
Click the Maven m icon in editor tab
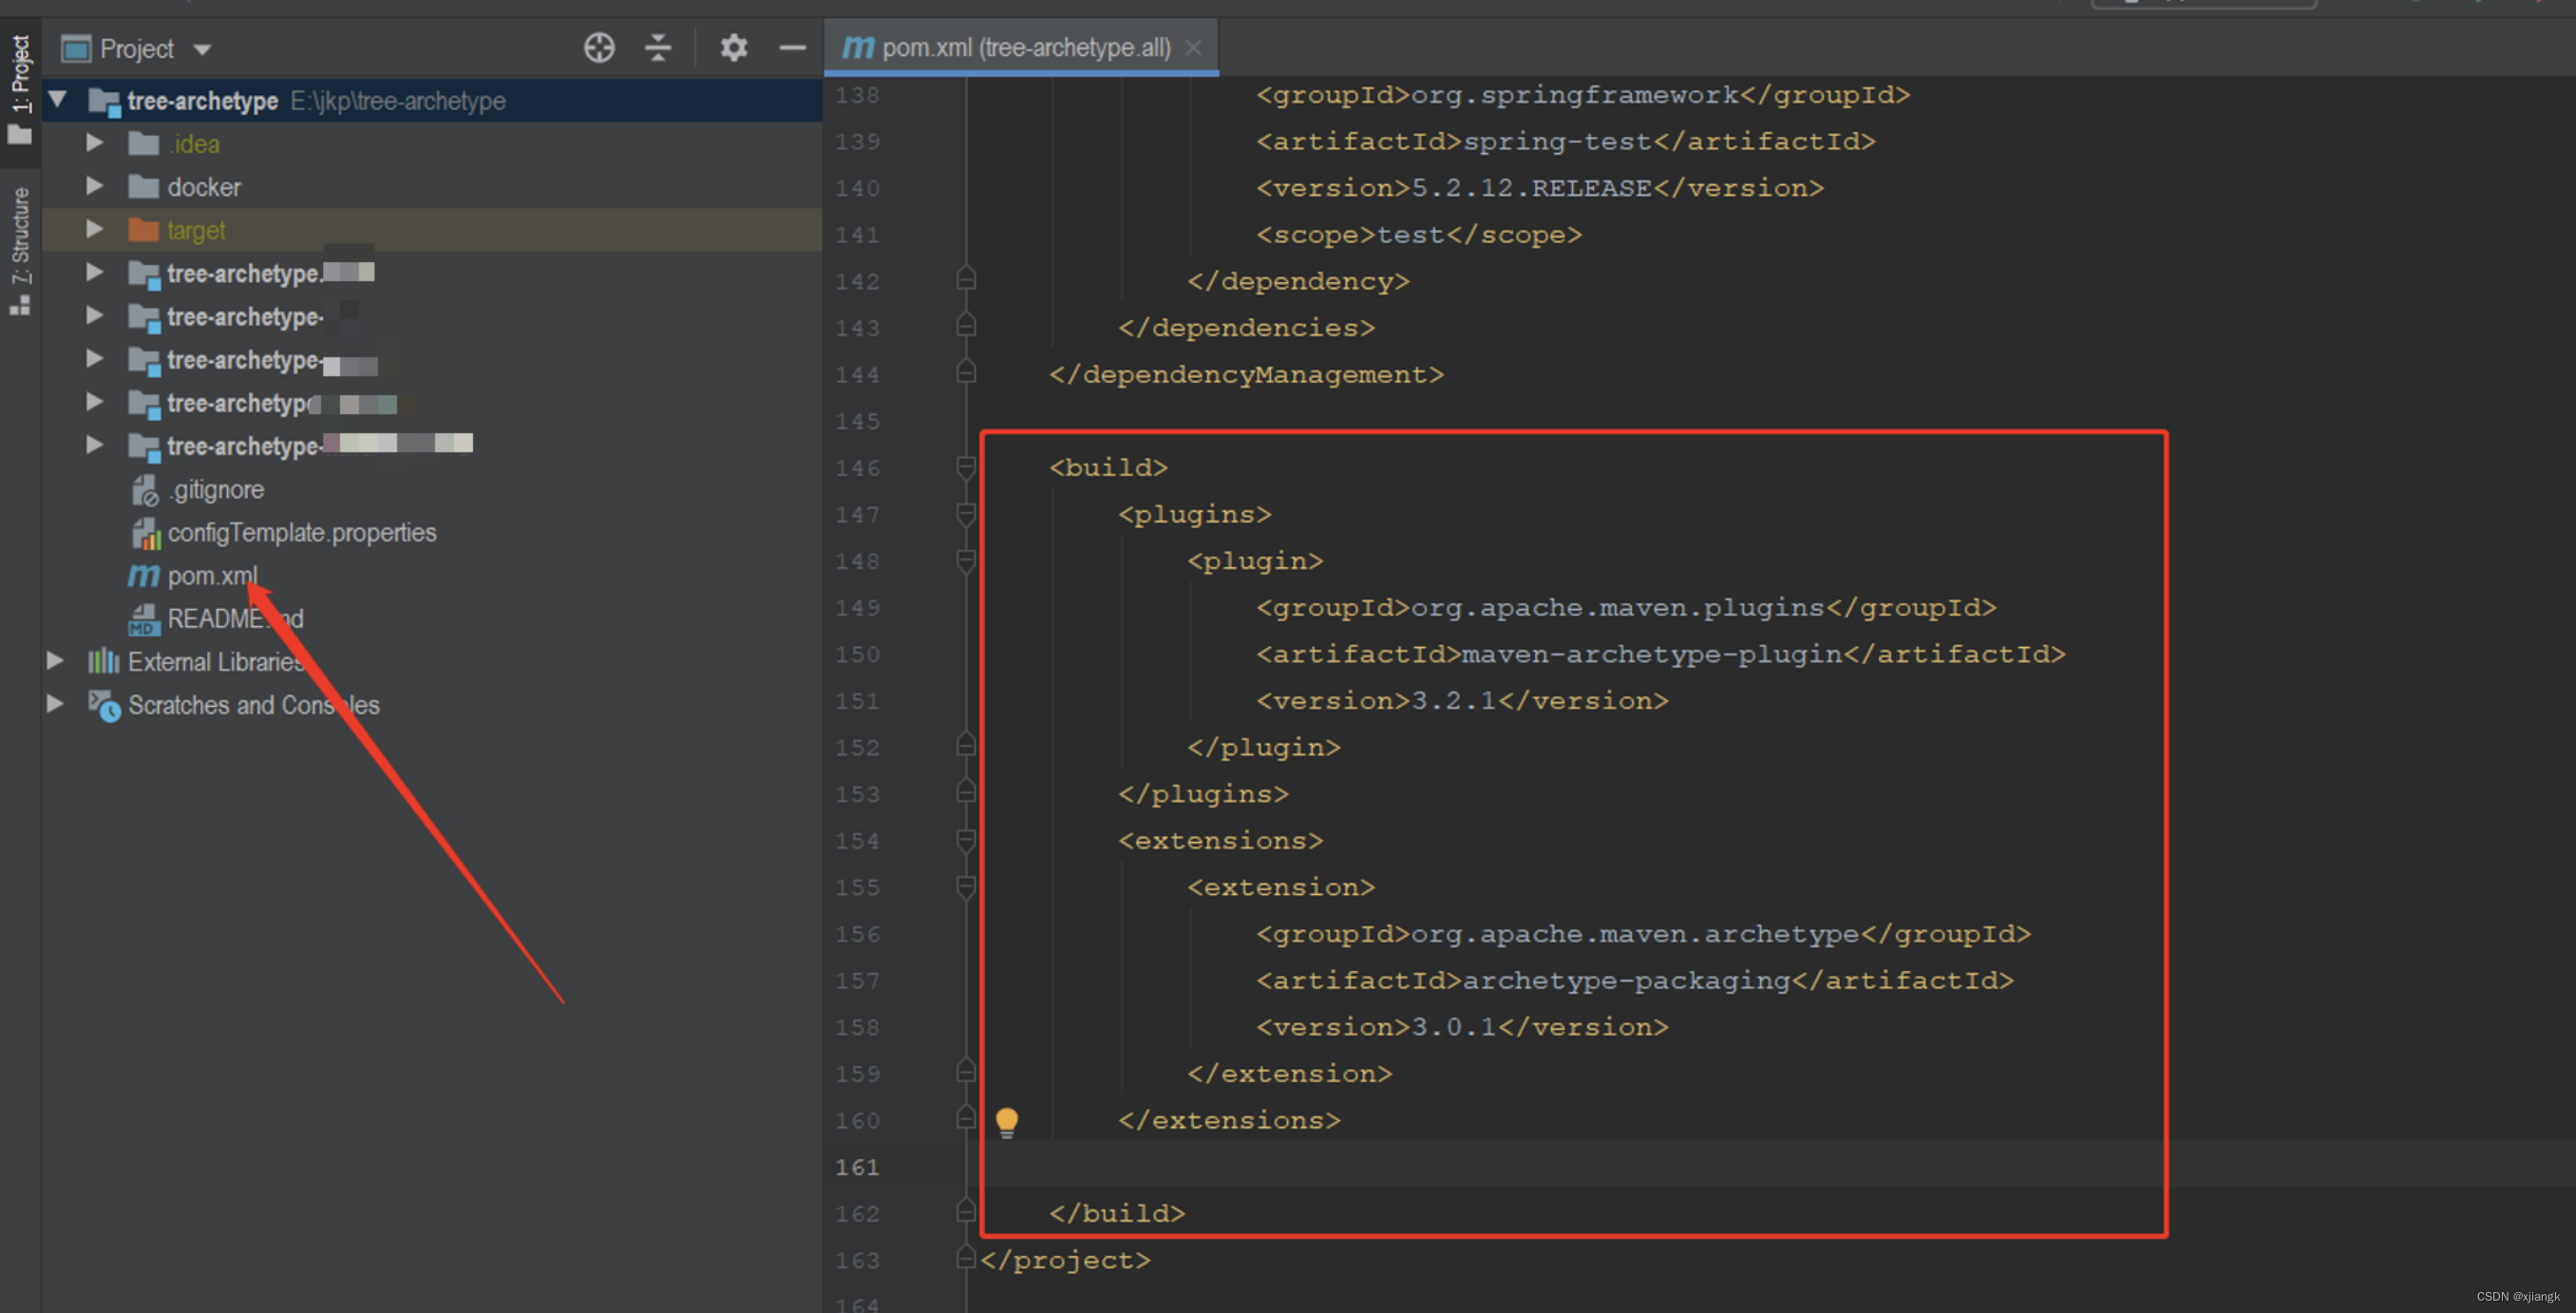858,47
